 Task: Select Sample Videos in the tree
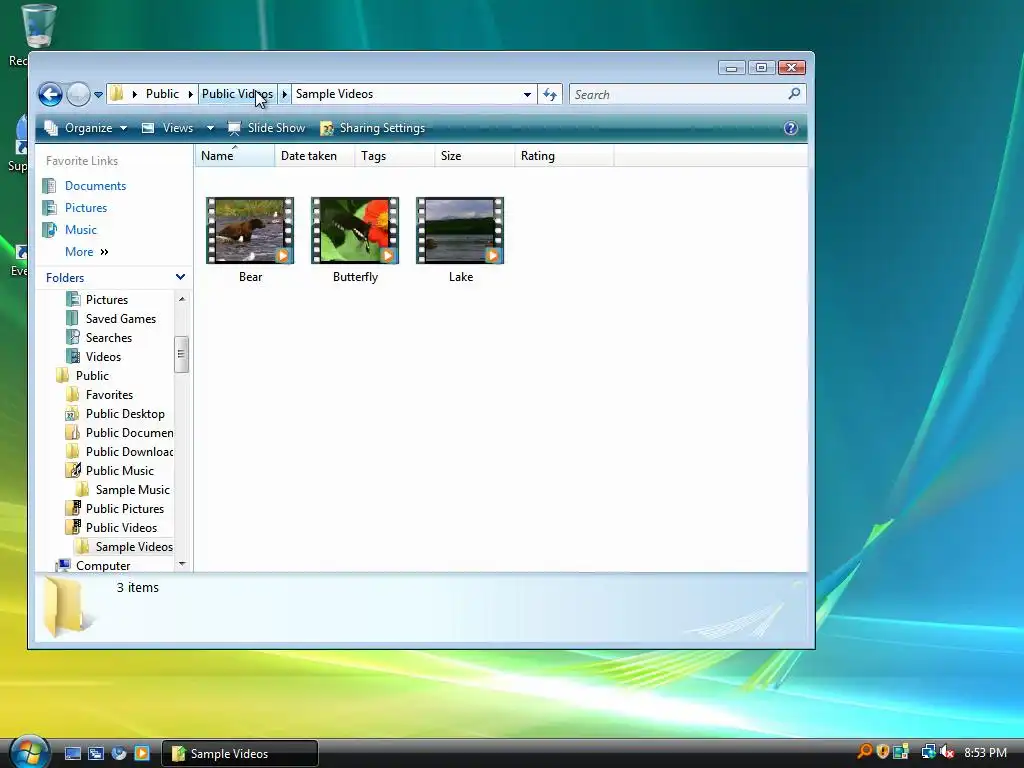point(134,546)
